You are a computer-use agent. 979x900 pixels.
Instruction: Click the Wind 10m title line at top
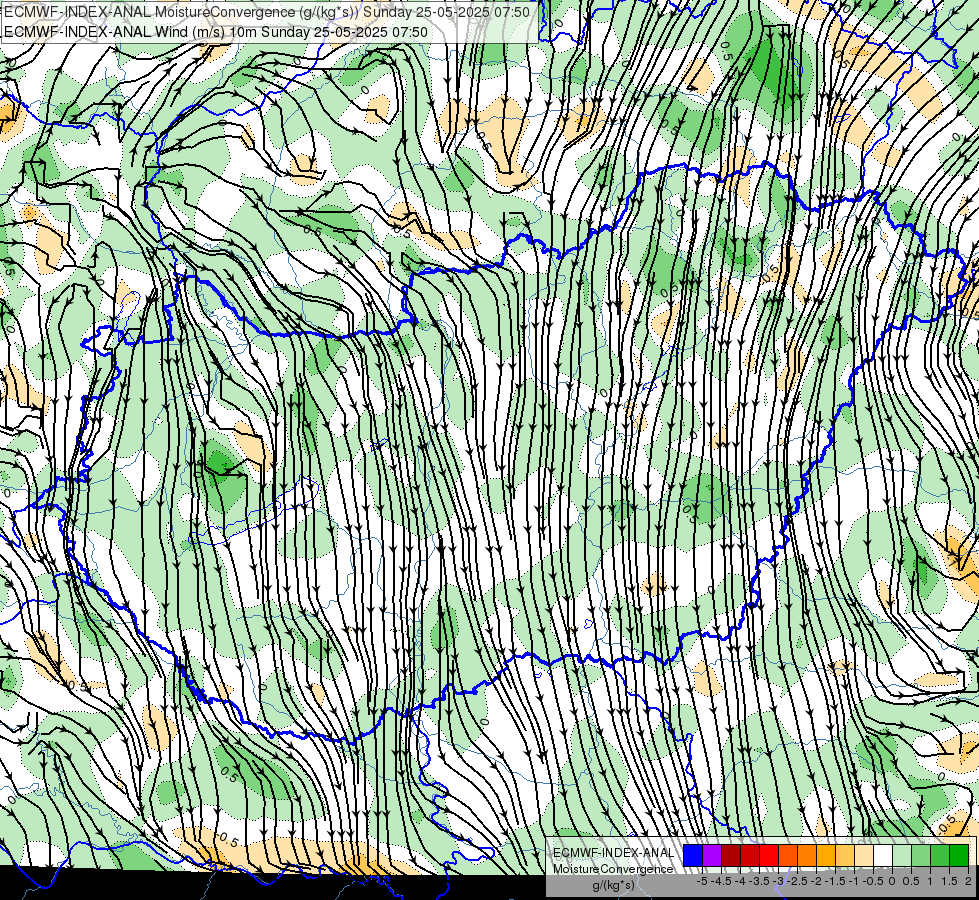(216, 31)
